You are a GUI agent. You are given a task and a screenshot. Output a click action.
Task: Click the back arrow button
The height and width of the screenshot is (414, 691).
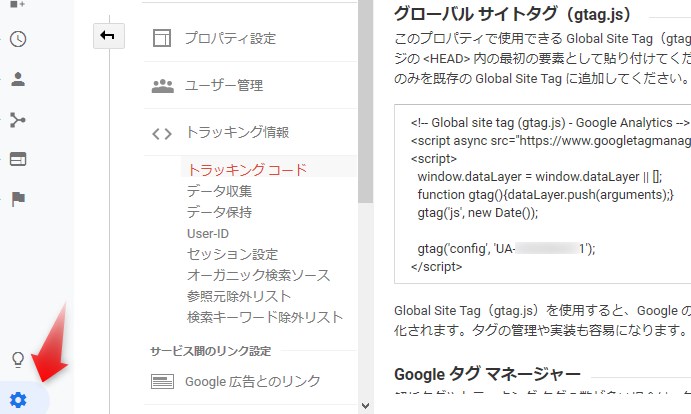click(108, 36)
